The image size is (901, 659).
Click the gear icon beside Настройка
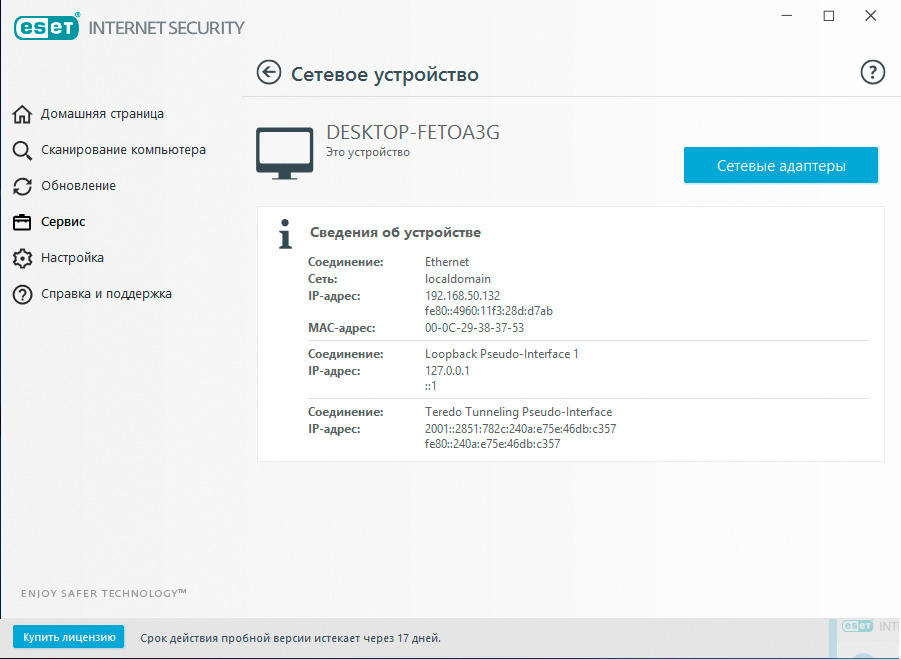22,258
